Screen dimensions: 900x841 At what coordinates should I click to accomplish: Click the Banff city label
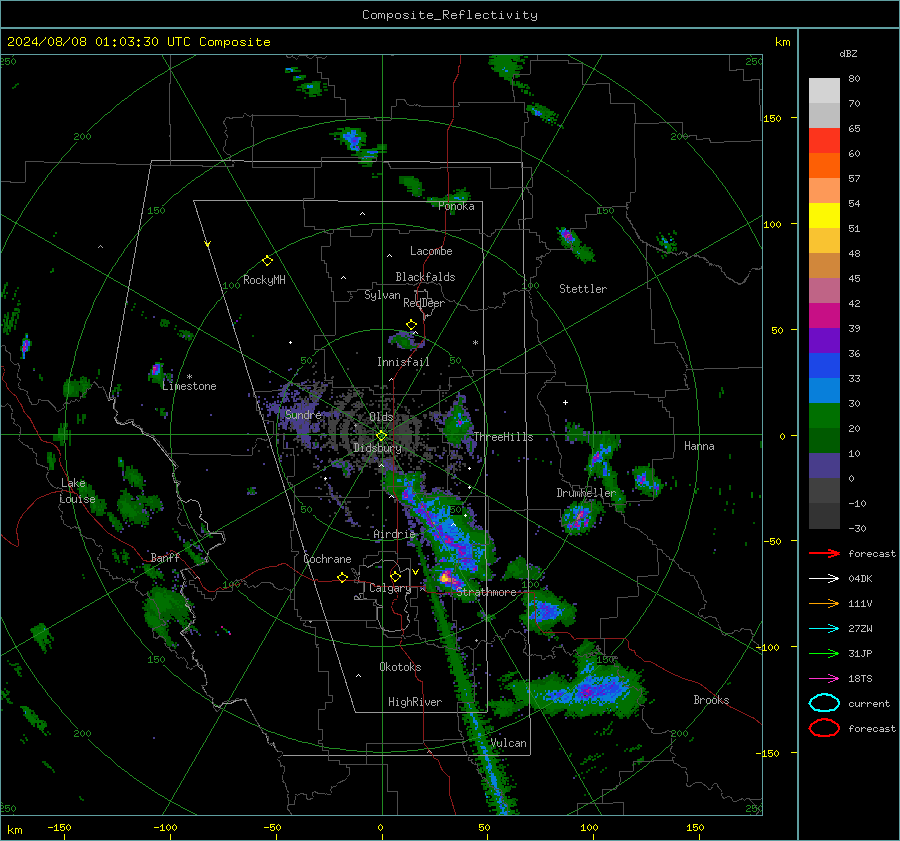coord(165,558)
